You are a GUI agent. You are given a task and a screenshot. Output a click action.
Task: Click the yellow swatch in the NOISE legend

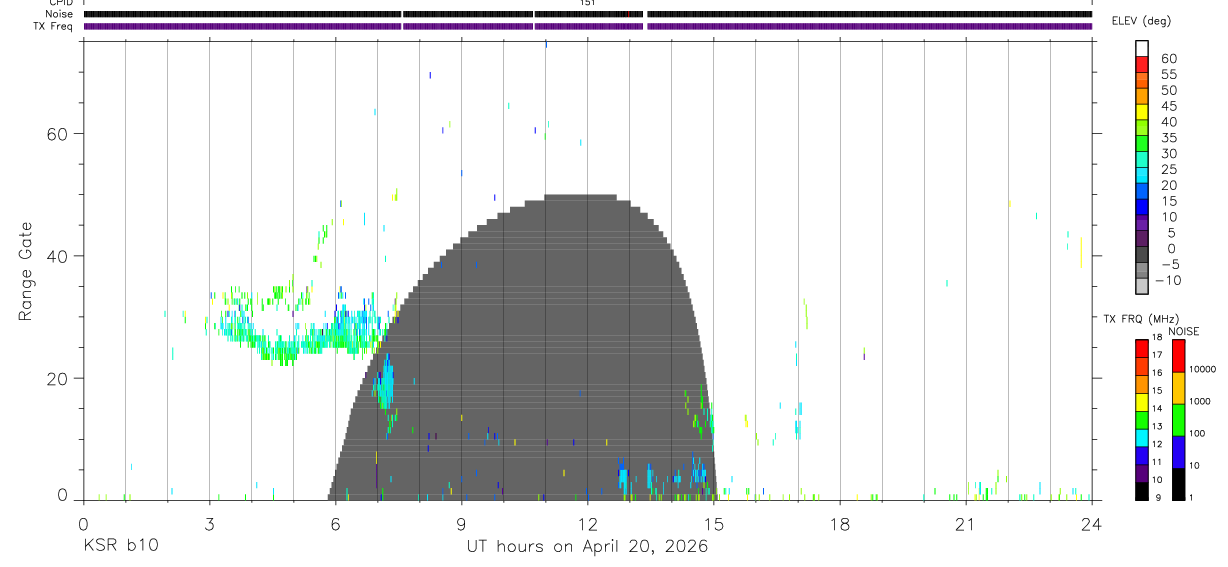pos(1178,388)
